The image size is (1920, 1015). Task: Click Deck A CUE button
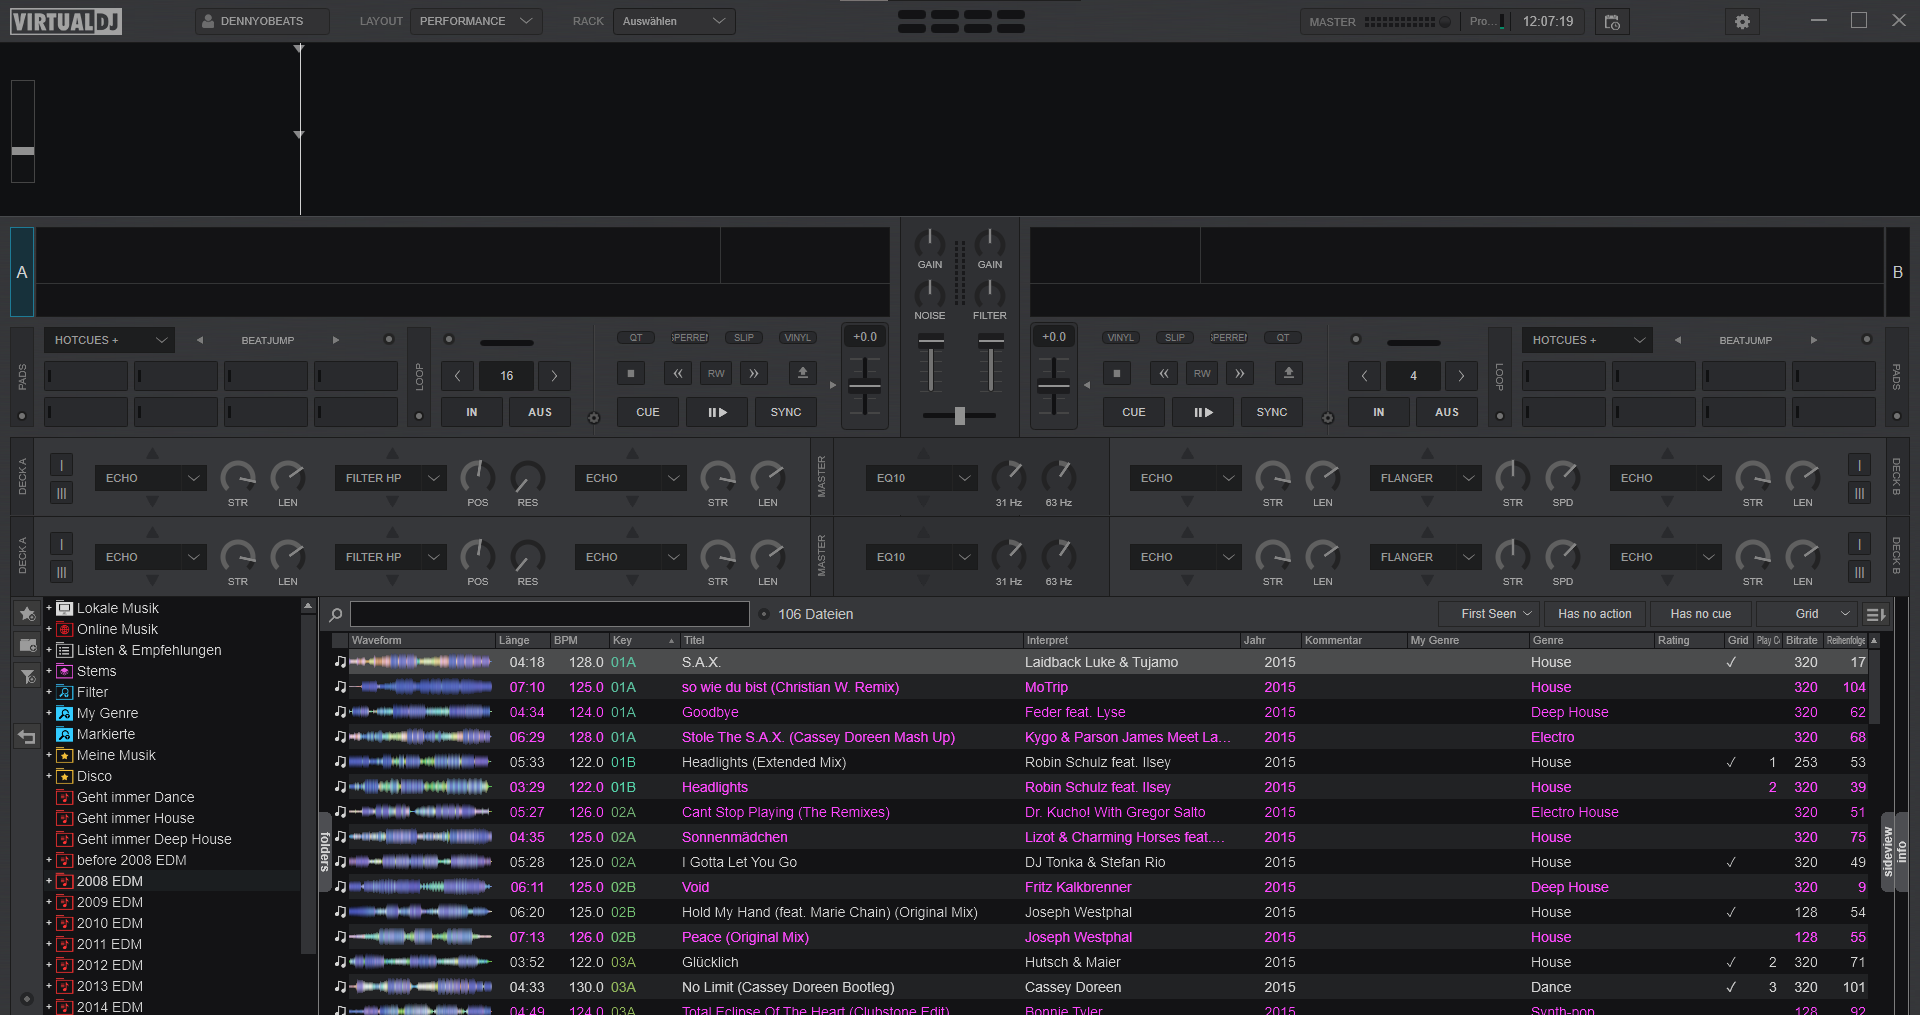tap(648, 412)
